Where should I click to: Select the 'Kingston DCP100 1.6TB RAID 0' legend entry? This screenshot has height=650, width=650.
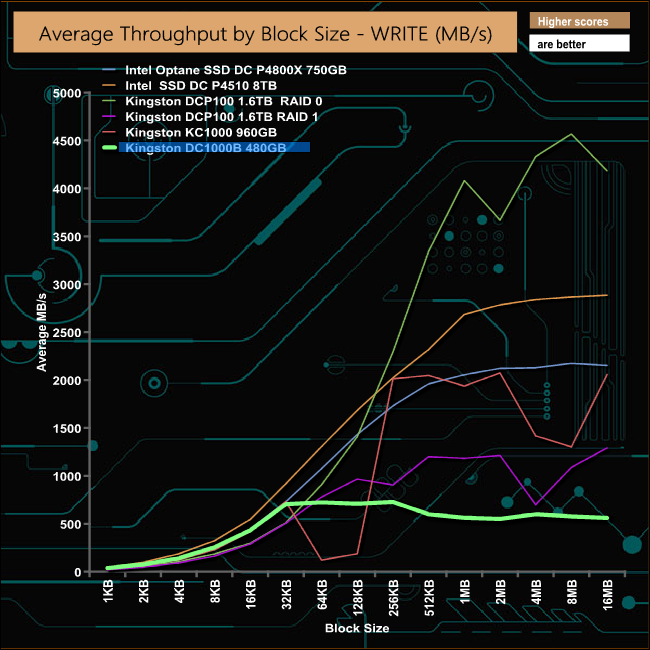coord(223,102)
